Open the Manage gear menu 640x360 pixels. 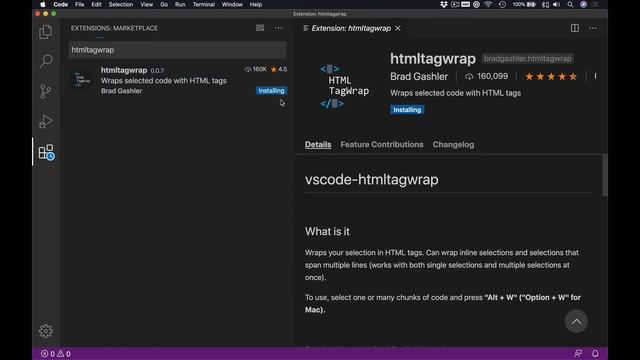click(46, 331)
